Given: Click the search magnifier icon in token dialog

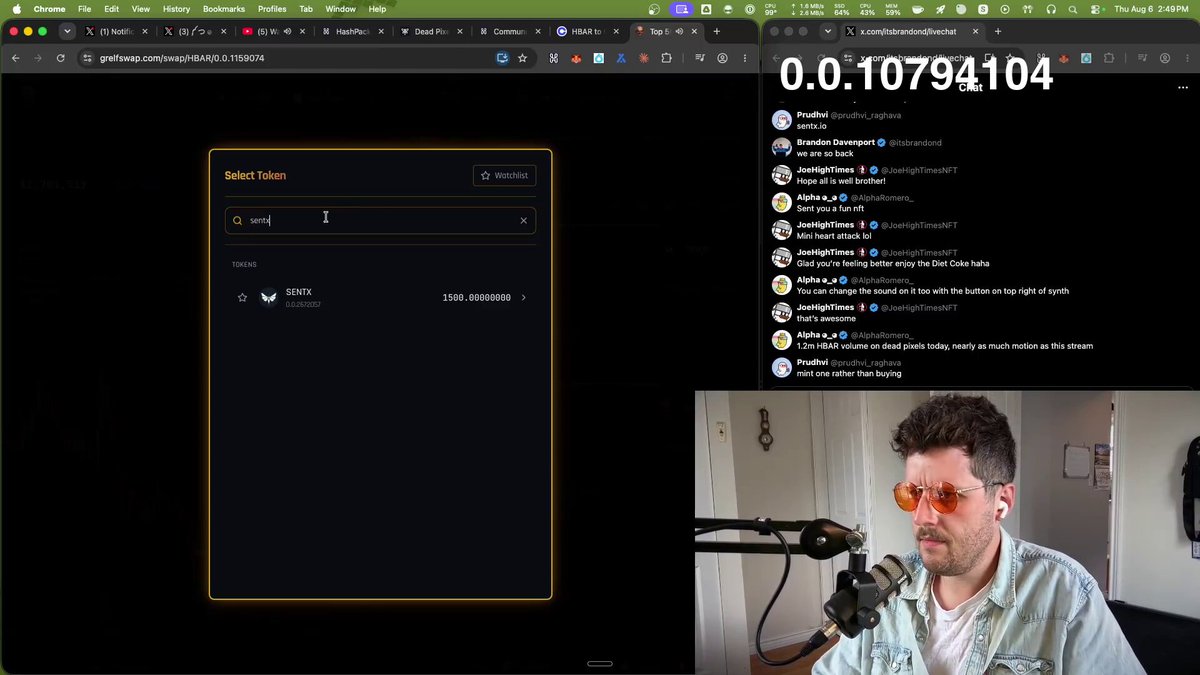Looking at the screenshot, I should (237, 220).
